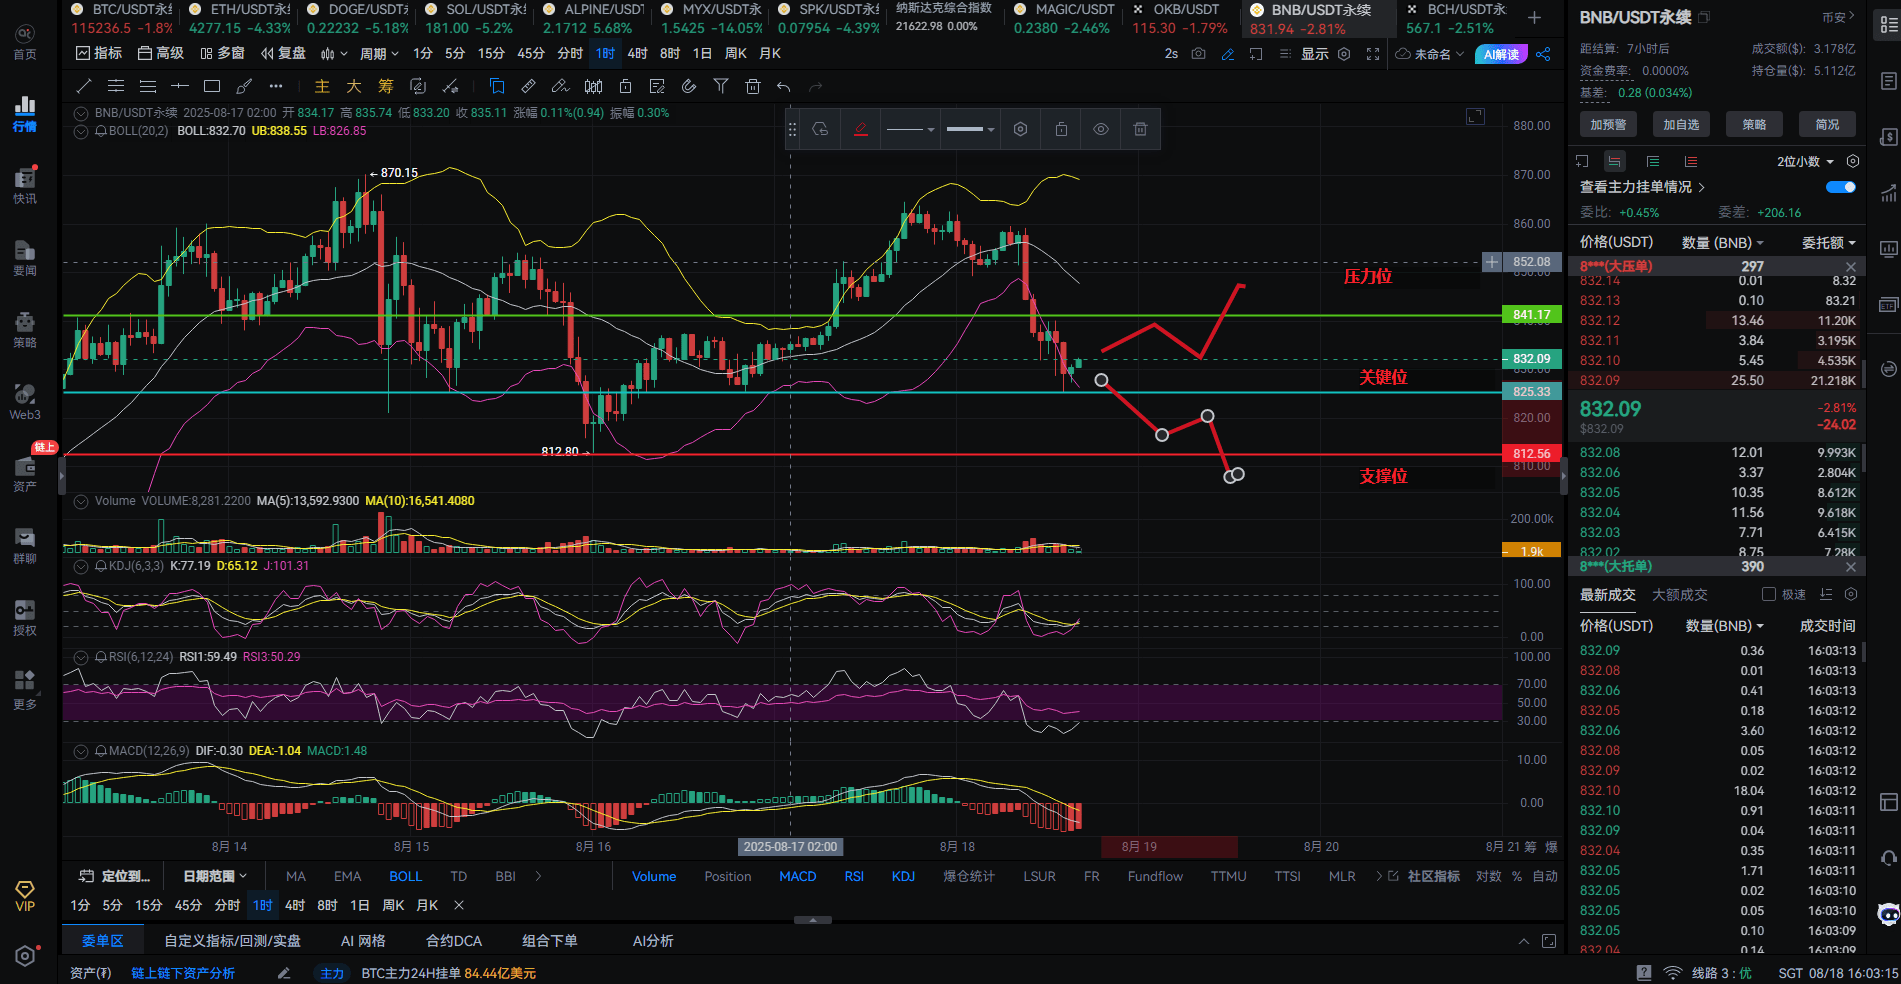
Task: Enter fullscreen chart mode
Action: [x=1373, y=54]
